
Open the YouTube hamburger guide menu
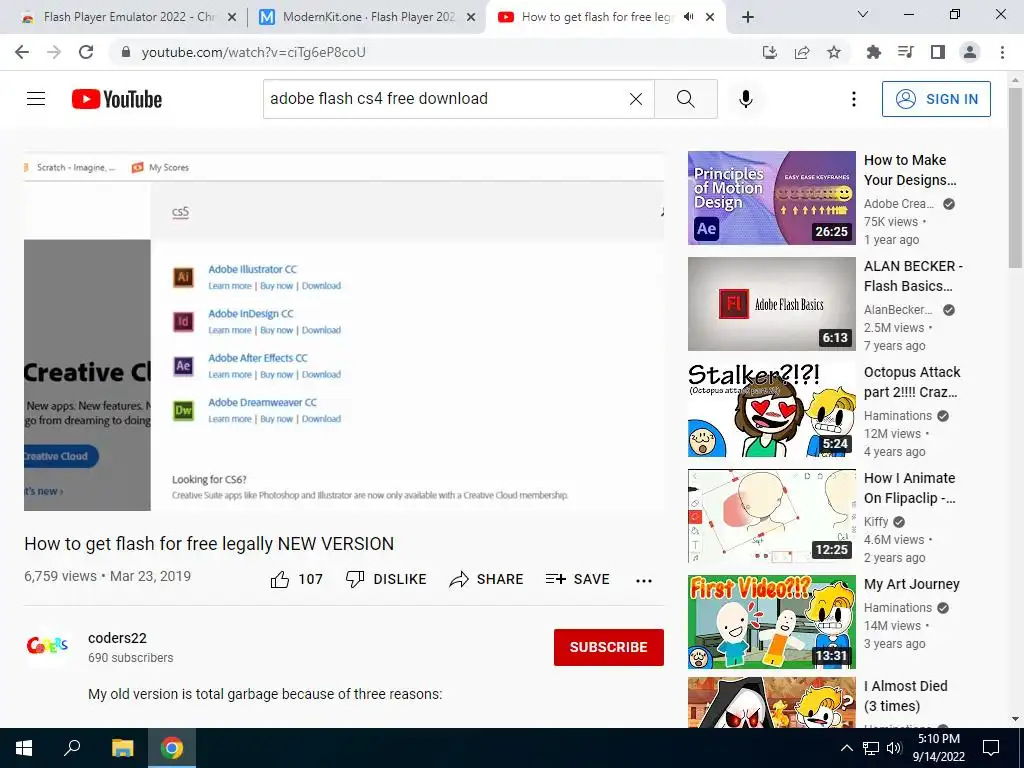(x=36, y=99)
